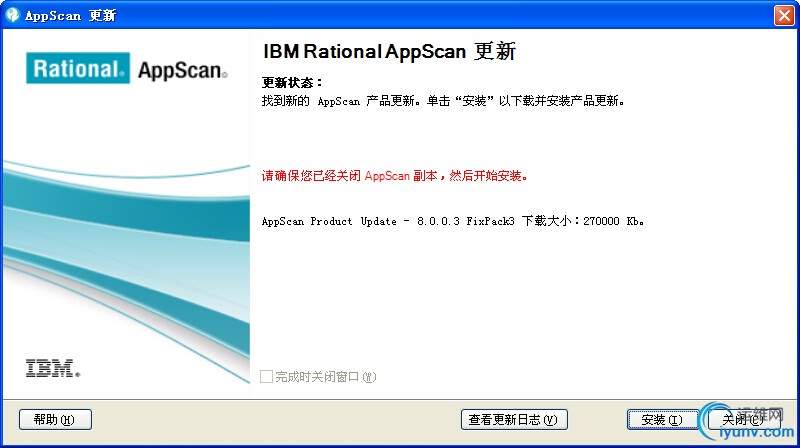This screenshot has height=448, width=800.
Task: Dismiss dialog with 关闭(C) button
Action: click(x=743, y=419)
